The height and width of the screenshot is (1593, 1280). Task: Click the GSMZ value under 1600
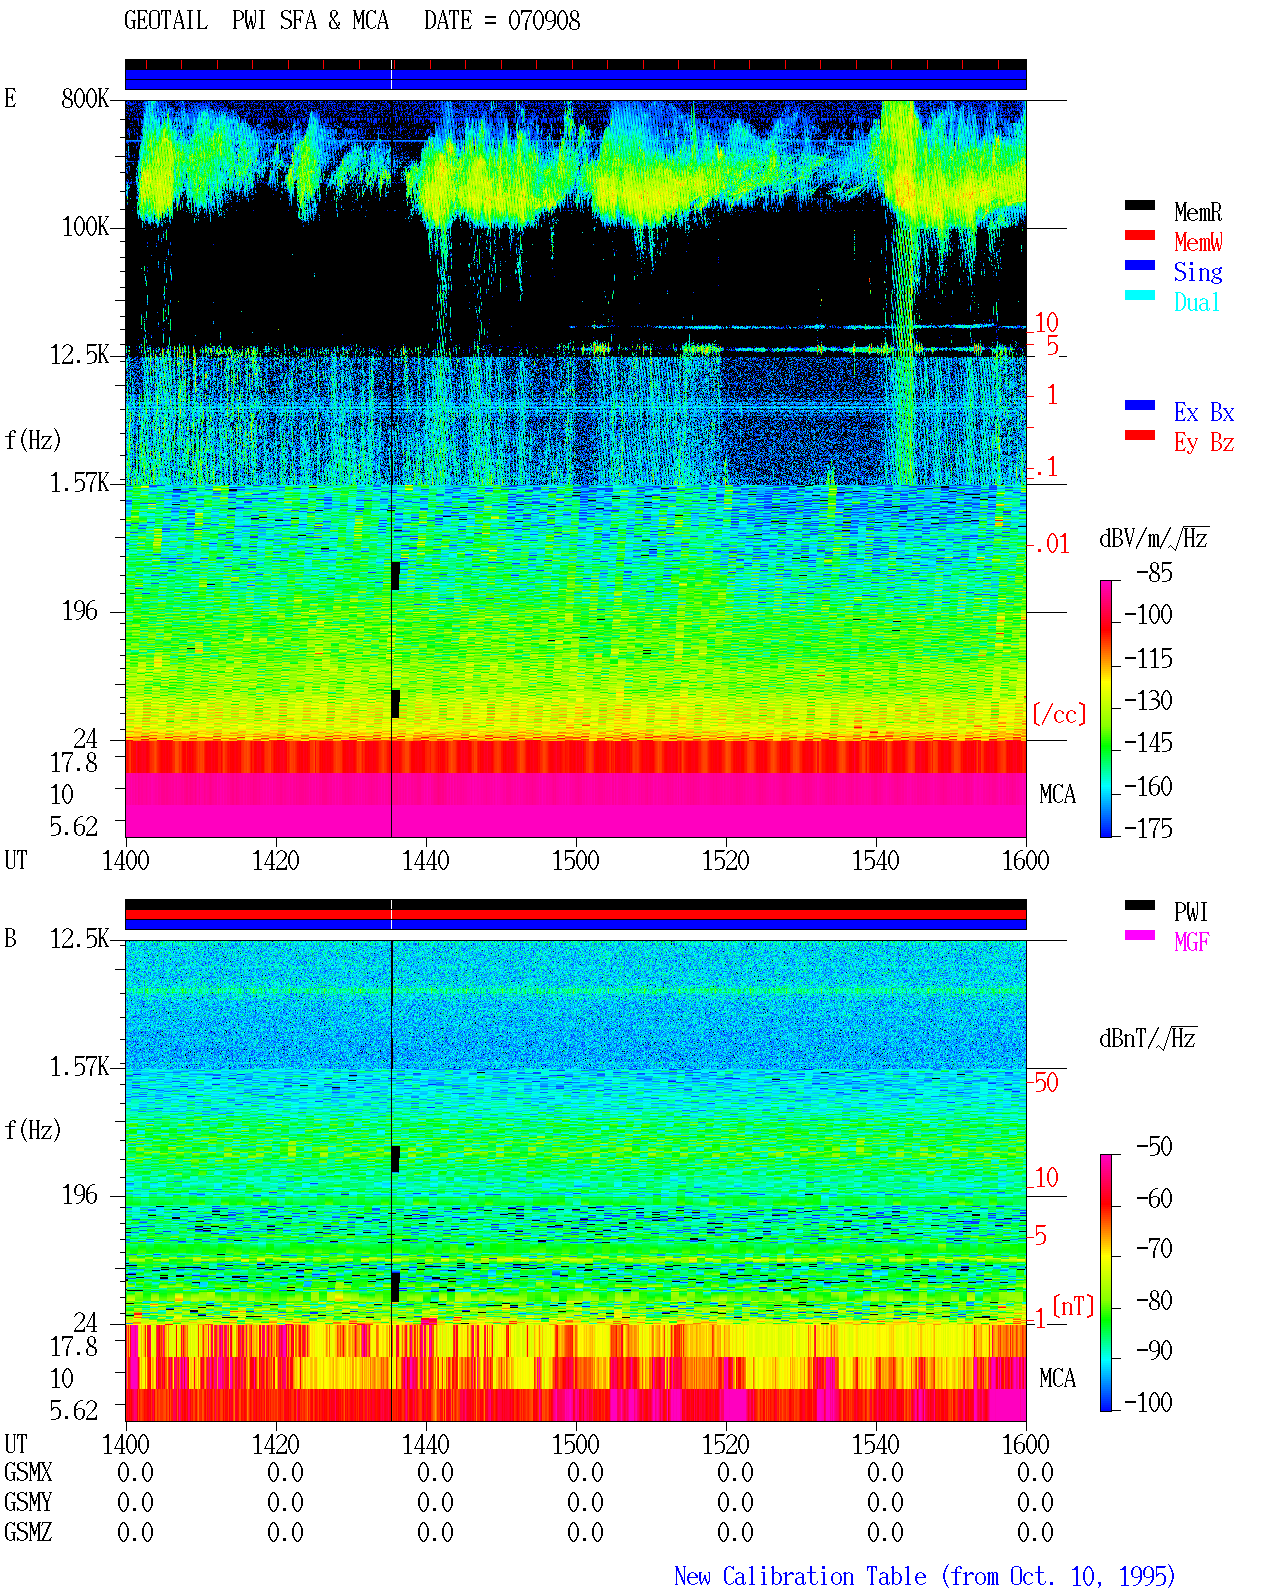(x=1035, y=1532)
